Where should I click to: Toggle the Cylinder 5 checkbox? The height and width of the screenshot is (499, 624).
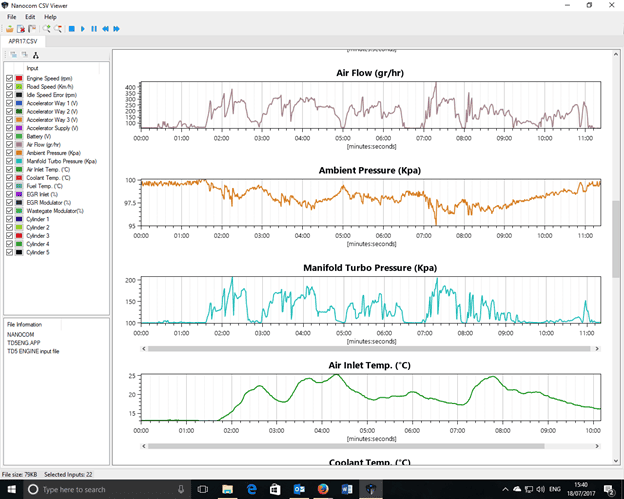coord(10,252)
